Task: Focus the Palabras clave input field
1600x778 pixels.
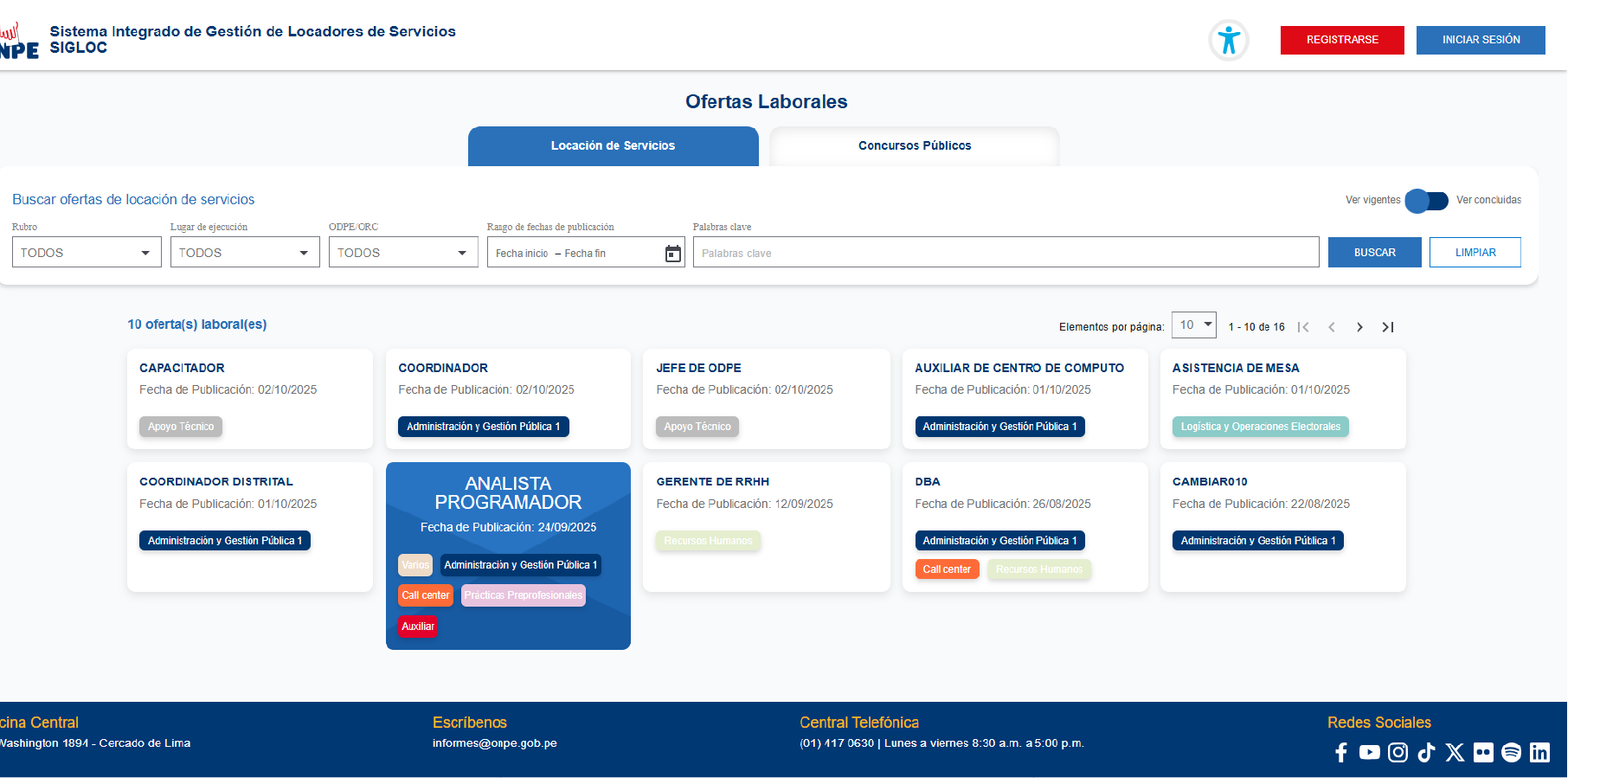Action: pyautogui.click(x=1006, y=253)
